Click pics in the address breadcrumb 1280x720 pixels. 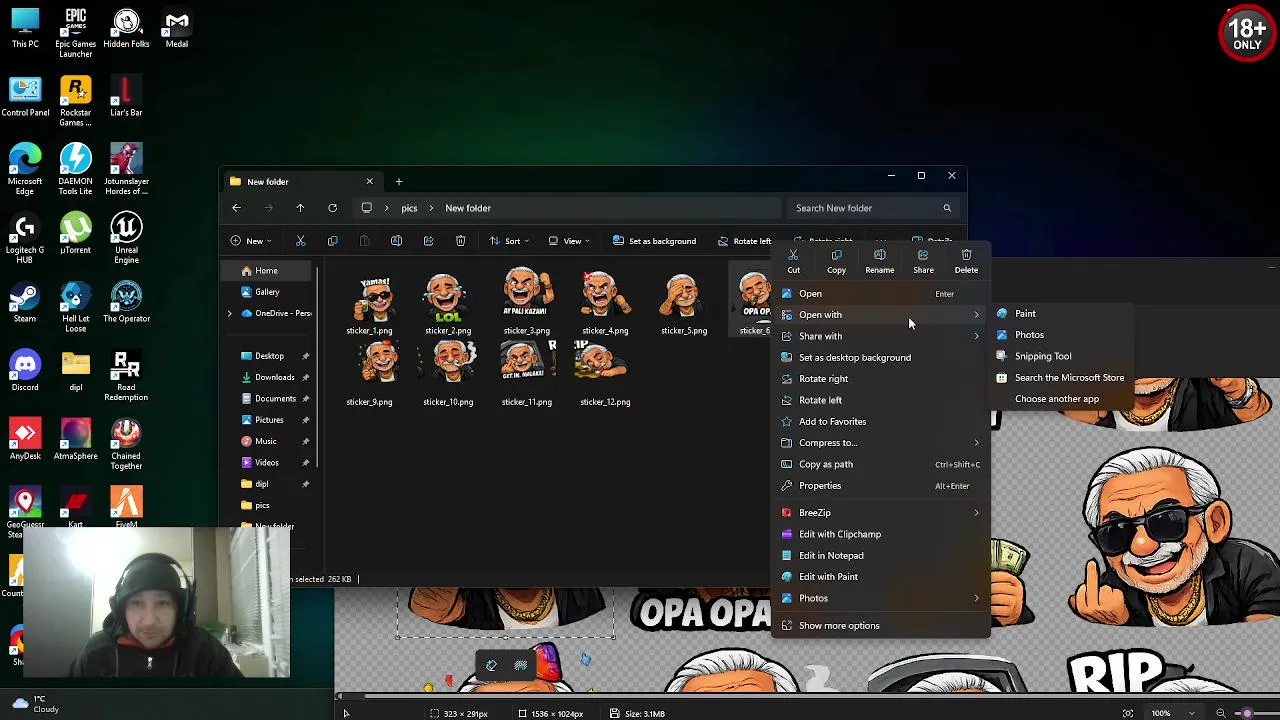point(409,208)
